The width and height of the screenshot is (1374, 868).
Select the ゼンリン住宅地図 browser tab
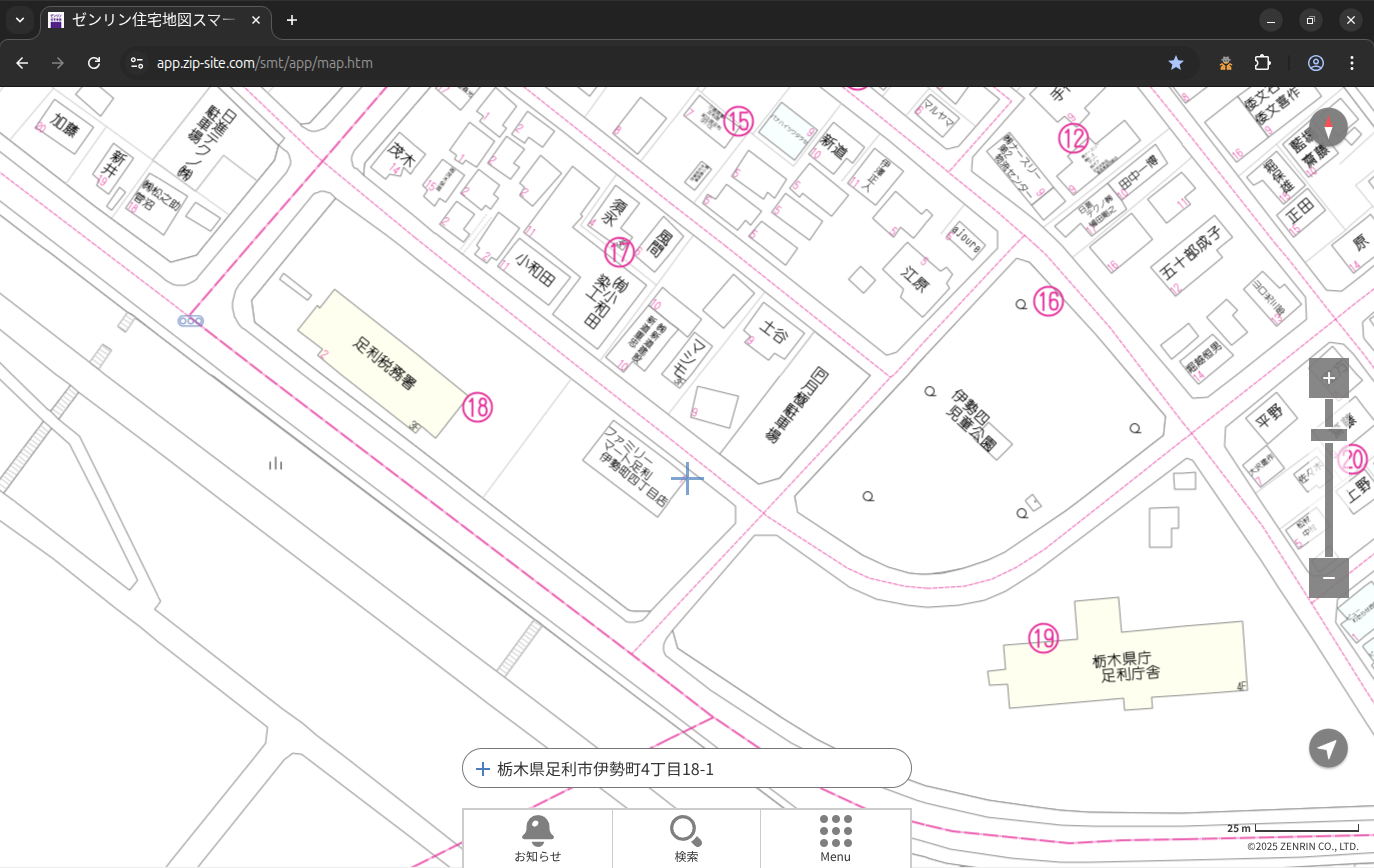(x=155, y=20)
